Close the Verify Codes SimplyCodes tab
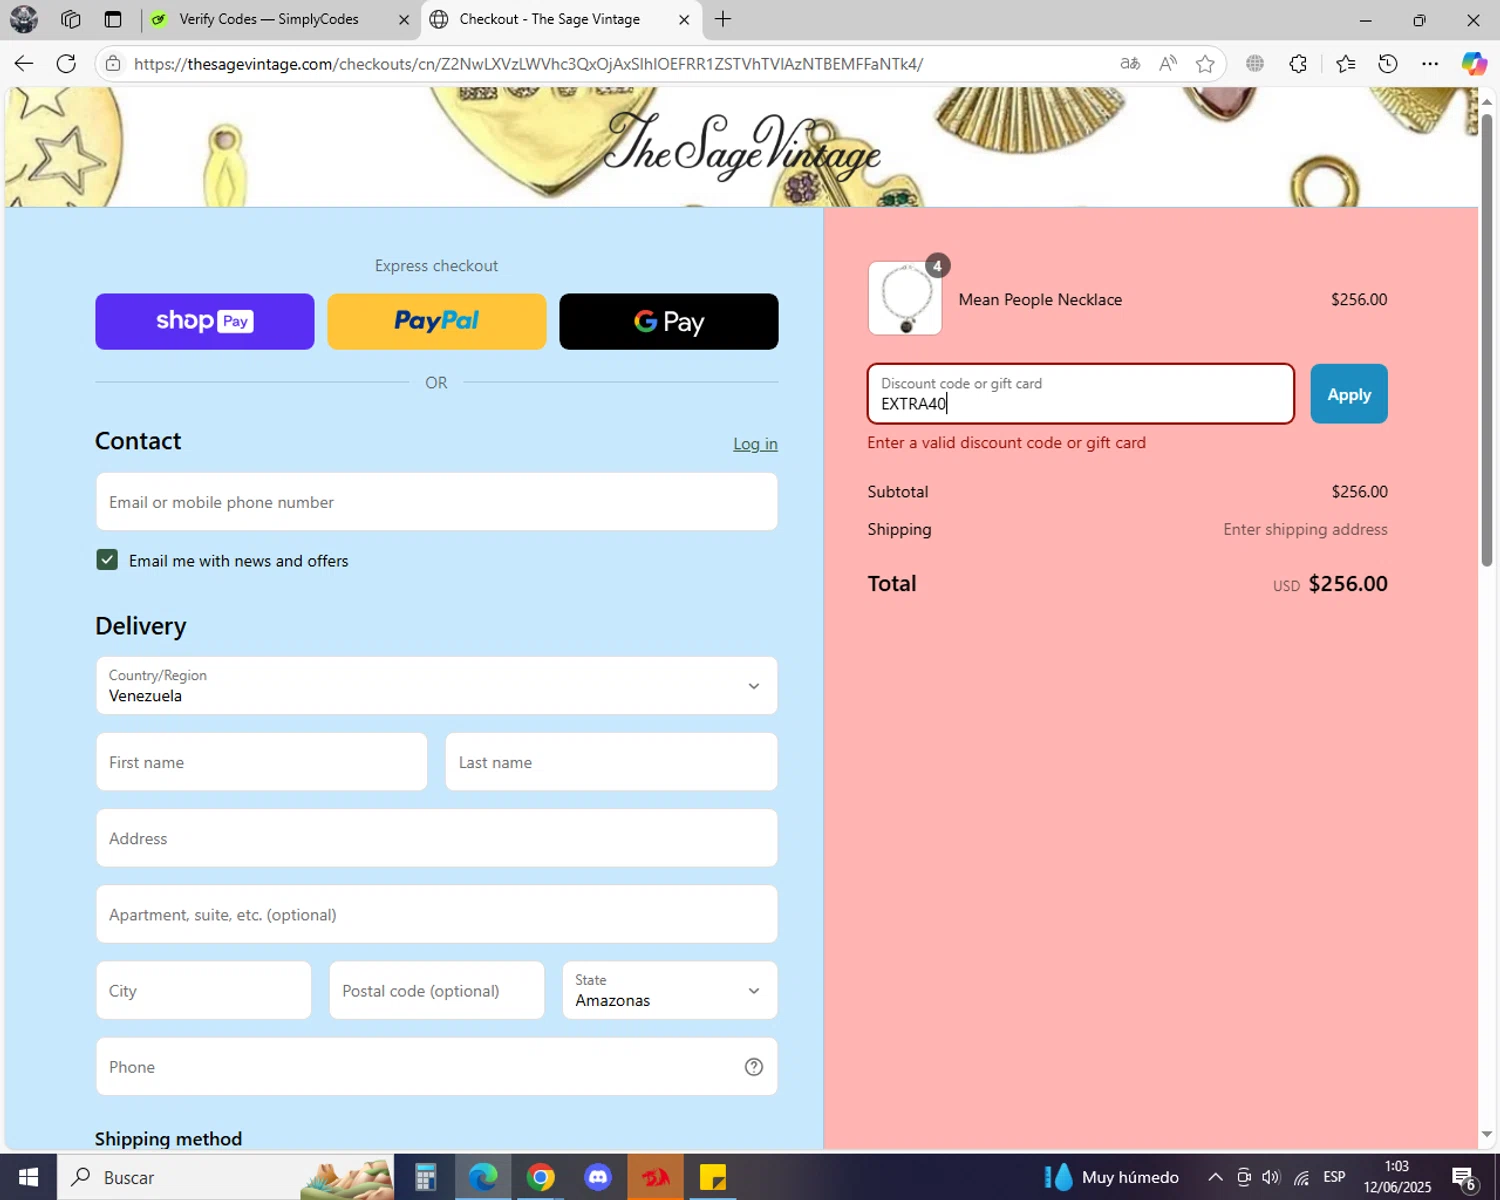Screen dimensions: 1500x1200 [404, 19]
